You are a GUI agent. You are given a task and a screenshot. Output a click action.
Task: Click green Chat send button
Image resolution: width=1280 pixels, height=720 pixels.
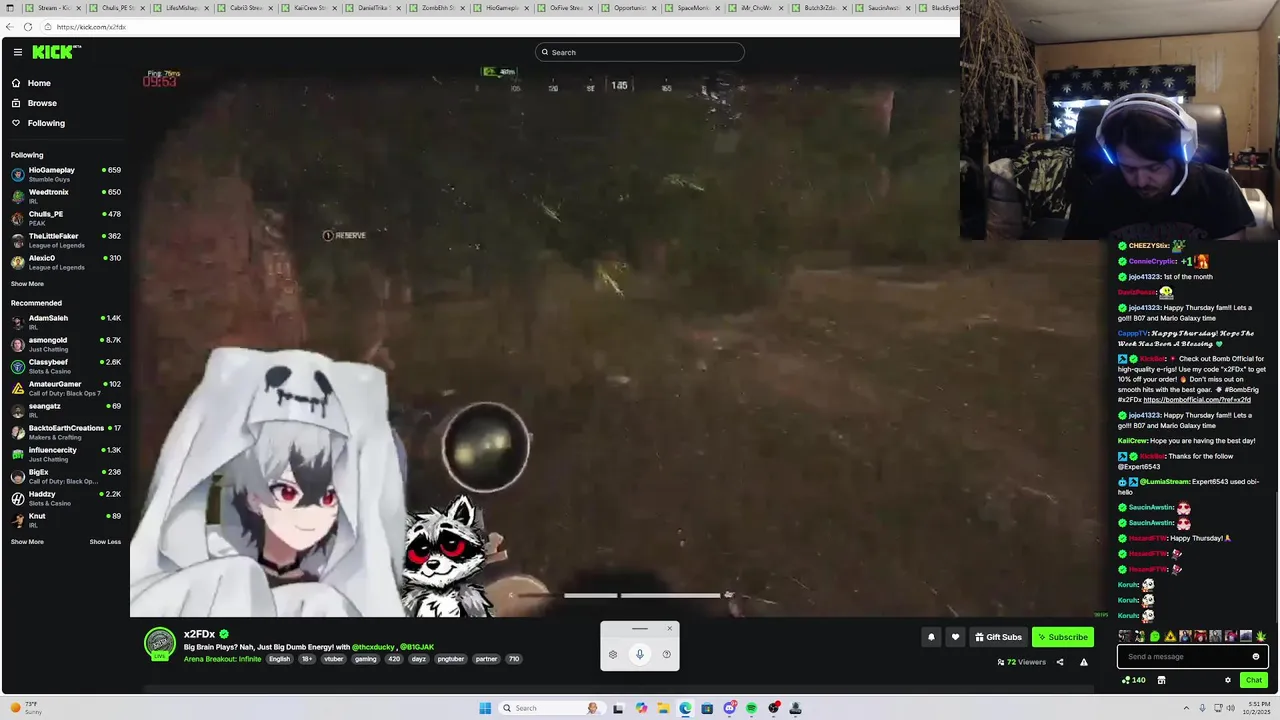(1253, 680)
